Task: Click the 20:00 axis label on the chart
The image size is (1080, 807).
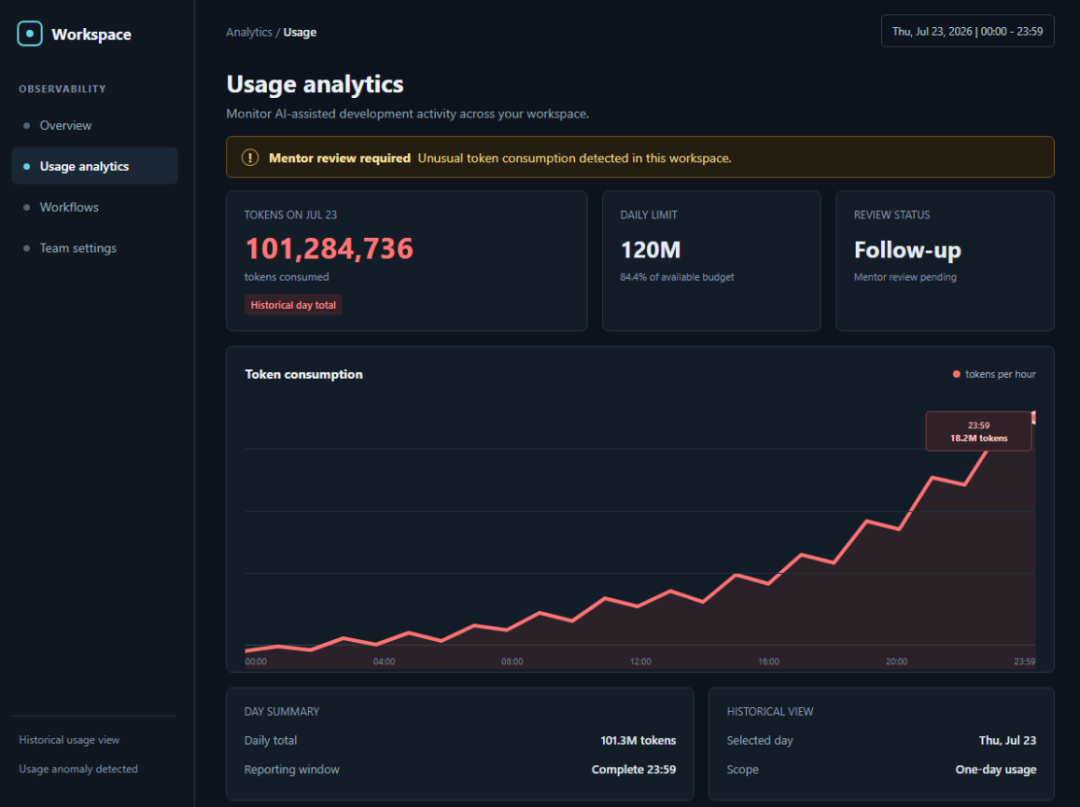Action: click(x=896, y=661)
